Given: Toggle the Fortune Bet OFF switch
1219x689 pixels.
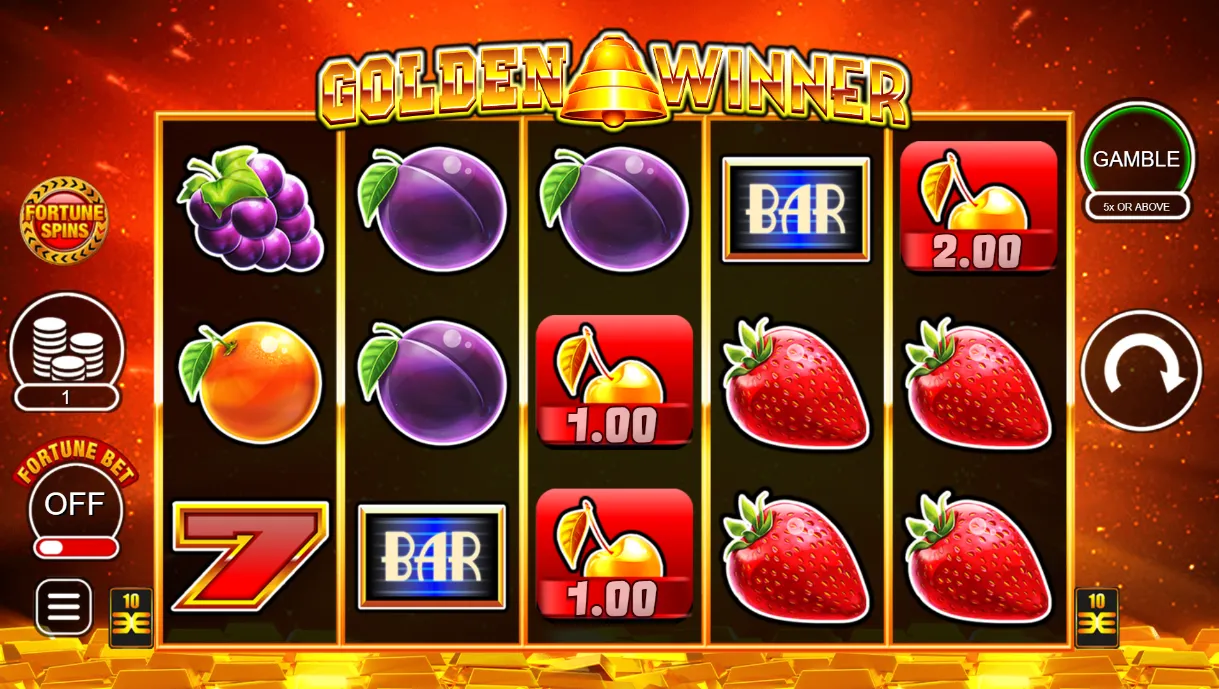Looking at the screenshot, I should click(x=75, y=503).
